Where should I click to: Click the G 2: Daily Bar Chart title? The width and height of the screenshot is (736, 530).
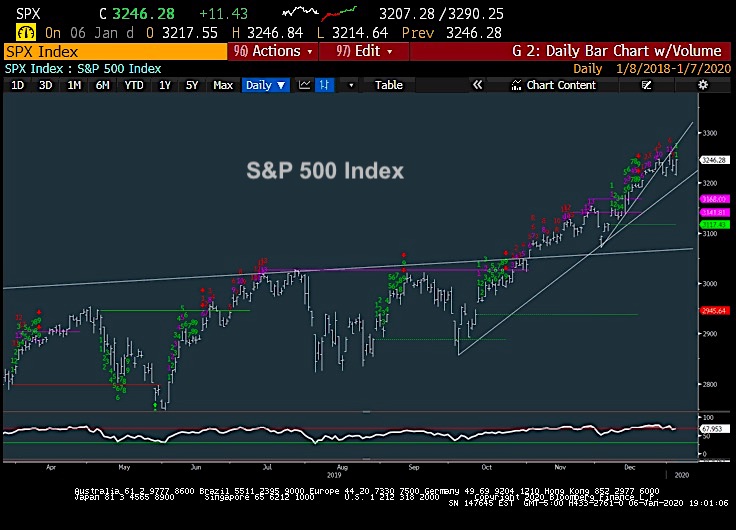[616, 51]
